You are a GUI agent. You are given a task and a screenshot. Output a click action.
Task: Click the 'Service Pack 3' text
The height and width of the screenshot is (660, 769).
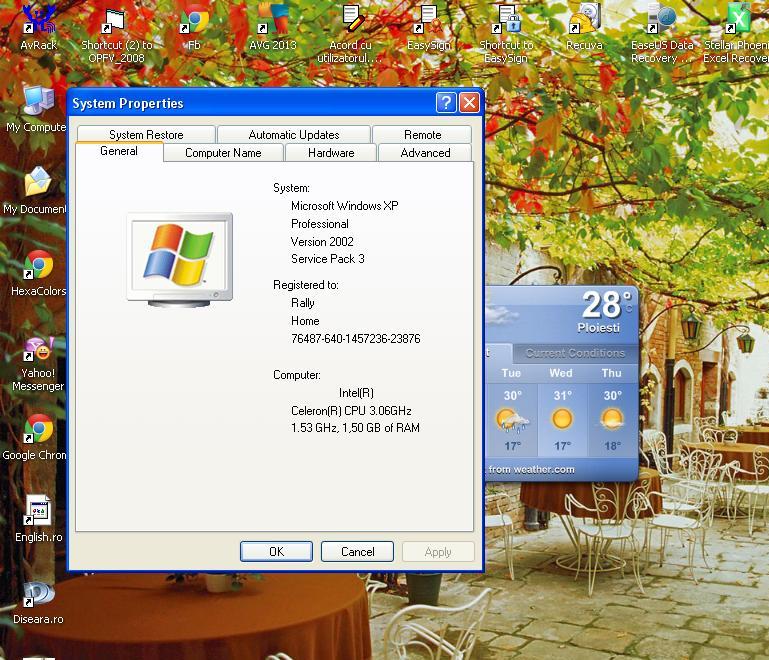(x=328, y=259)
